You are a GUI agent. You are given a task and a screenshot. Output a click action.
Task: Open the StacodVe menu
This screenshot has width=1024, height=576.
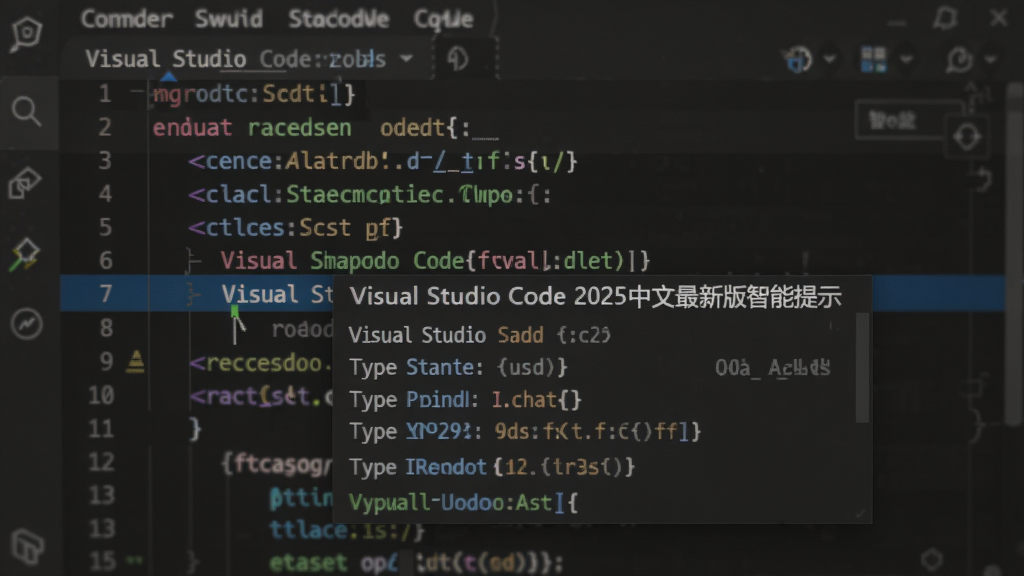tap(338, 19)
